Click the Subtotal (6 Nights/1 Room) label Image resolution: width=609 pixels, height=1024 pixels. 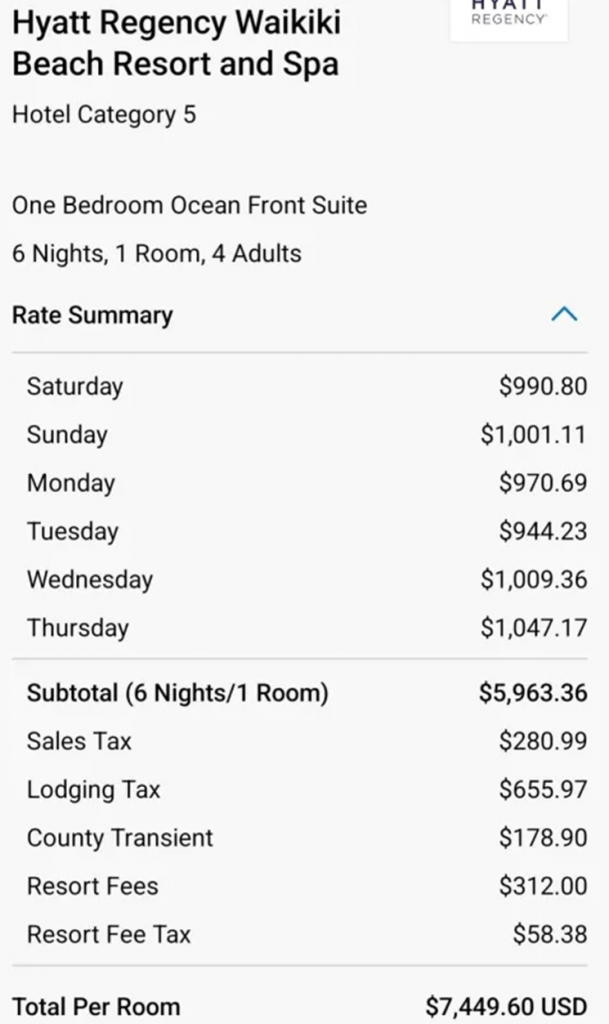point(177,692)
